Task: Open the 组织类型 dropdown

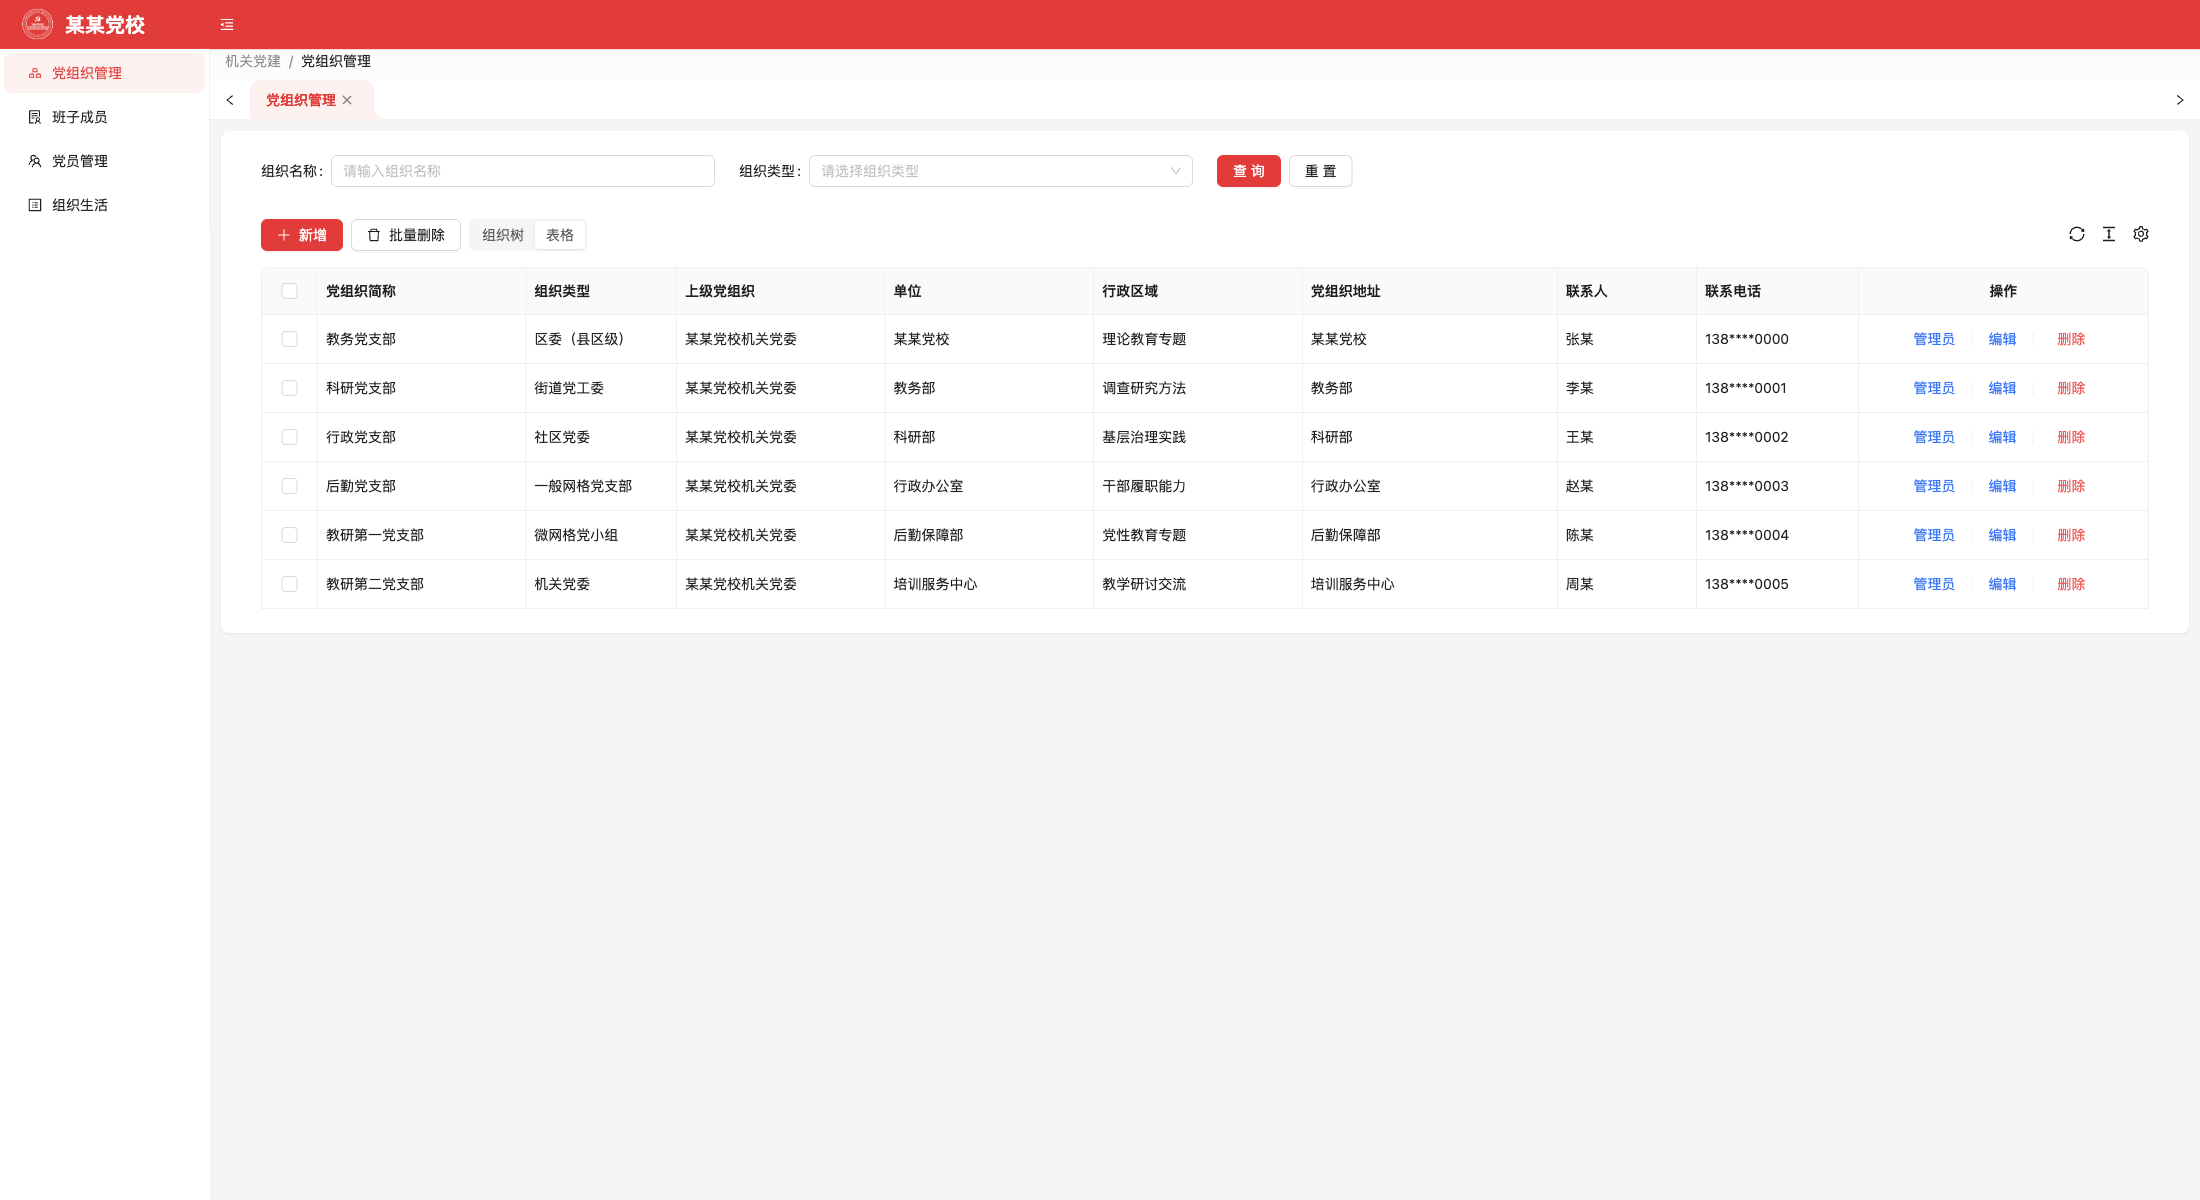Action: coord(1001,171)
